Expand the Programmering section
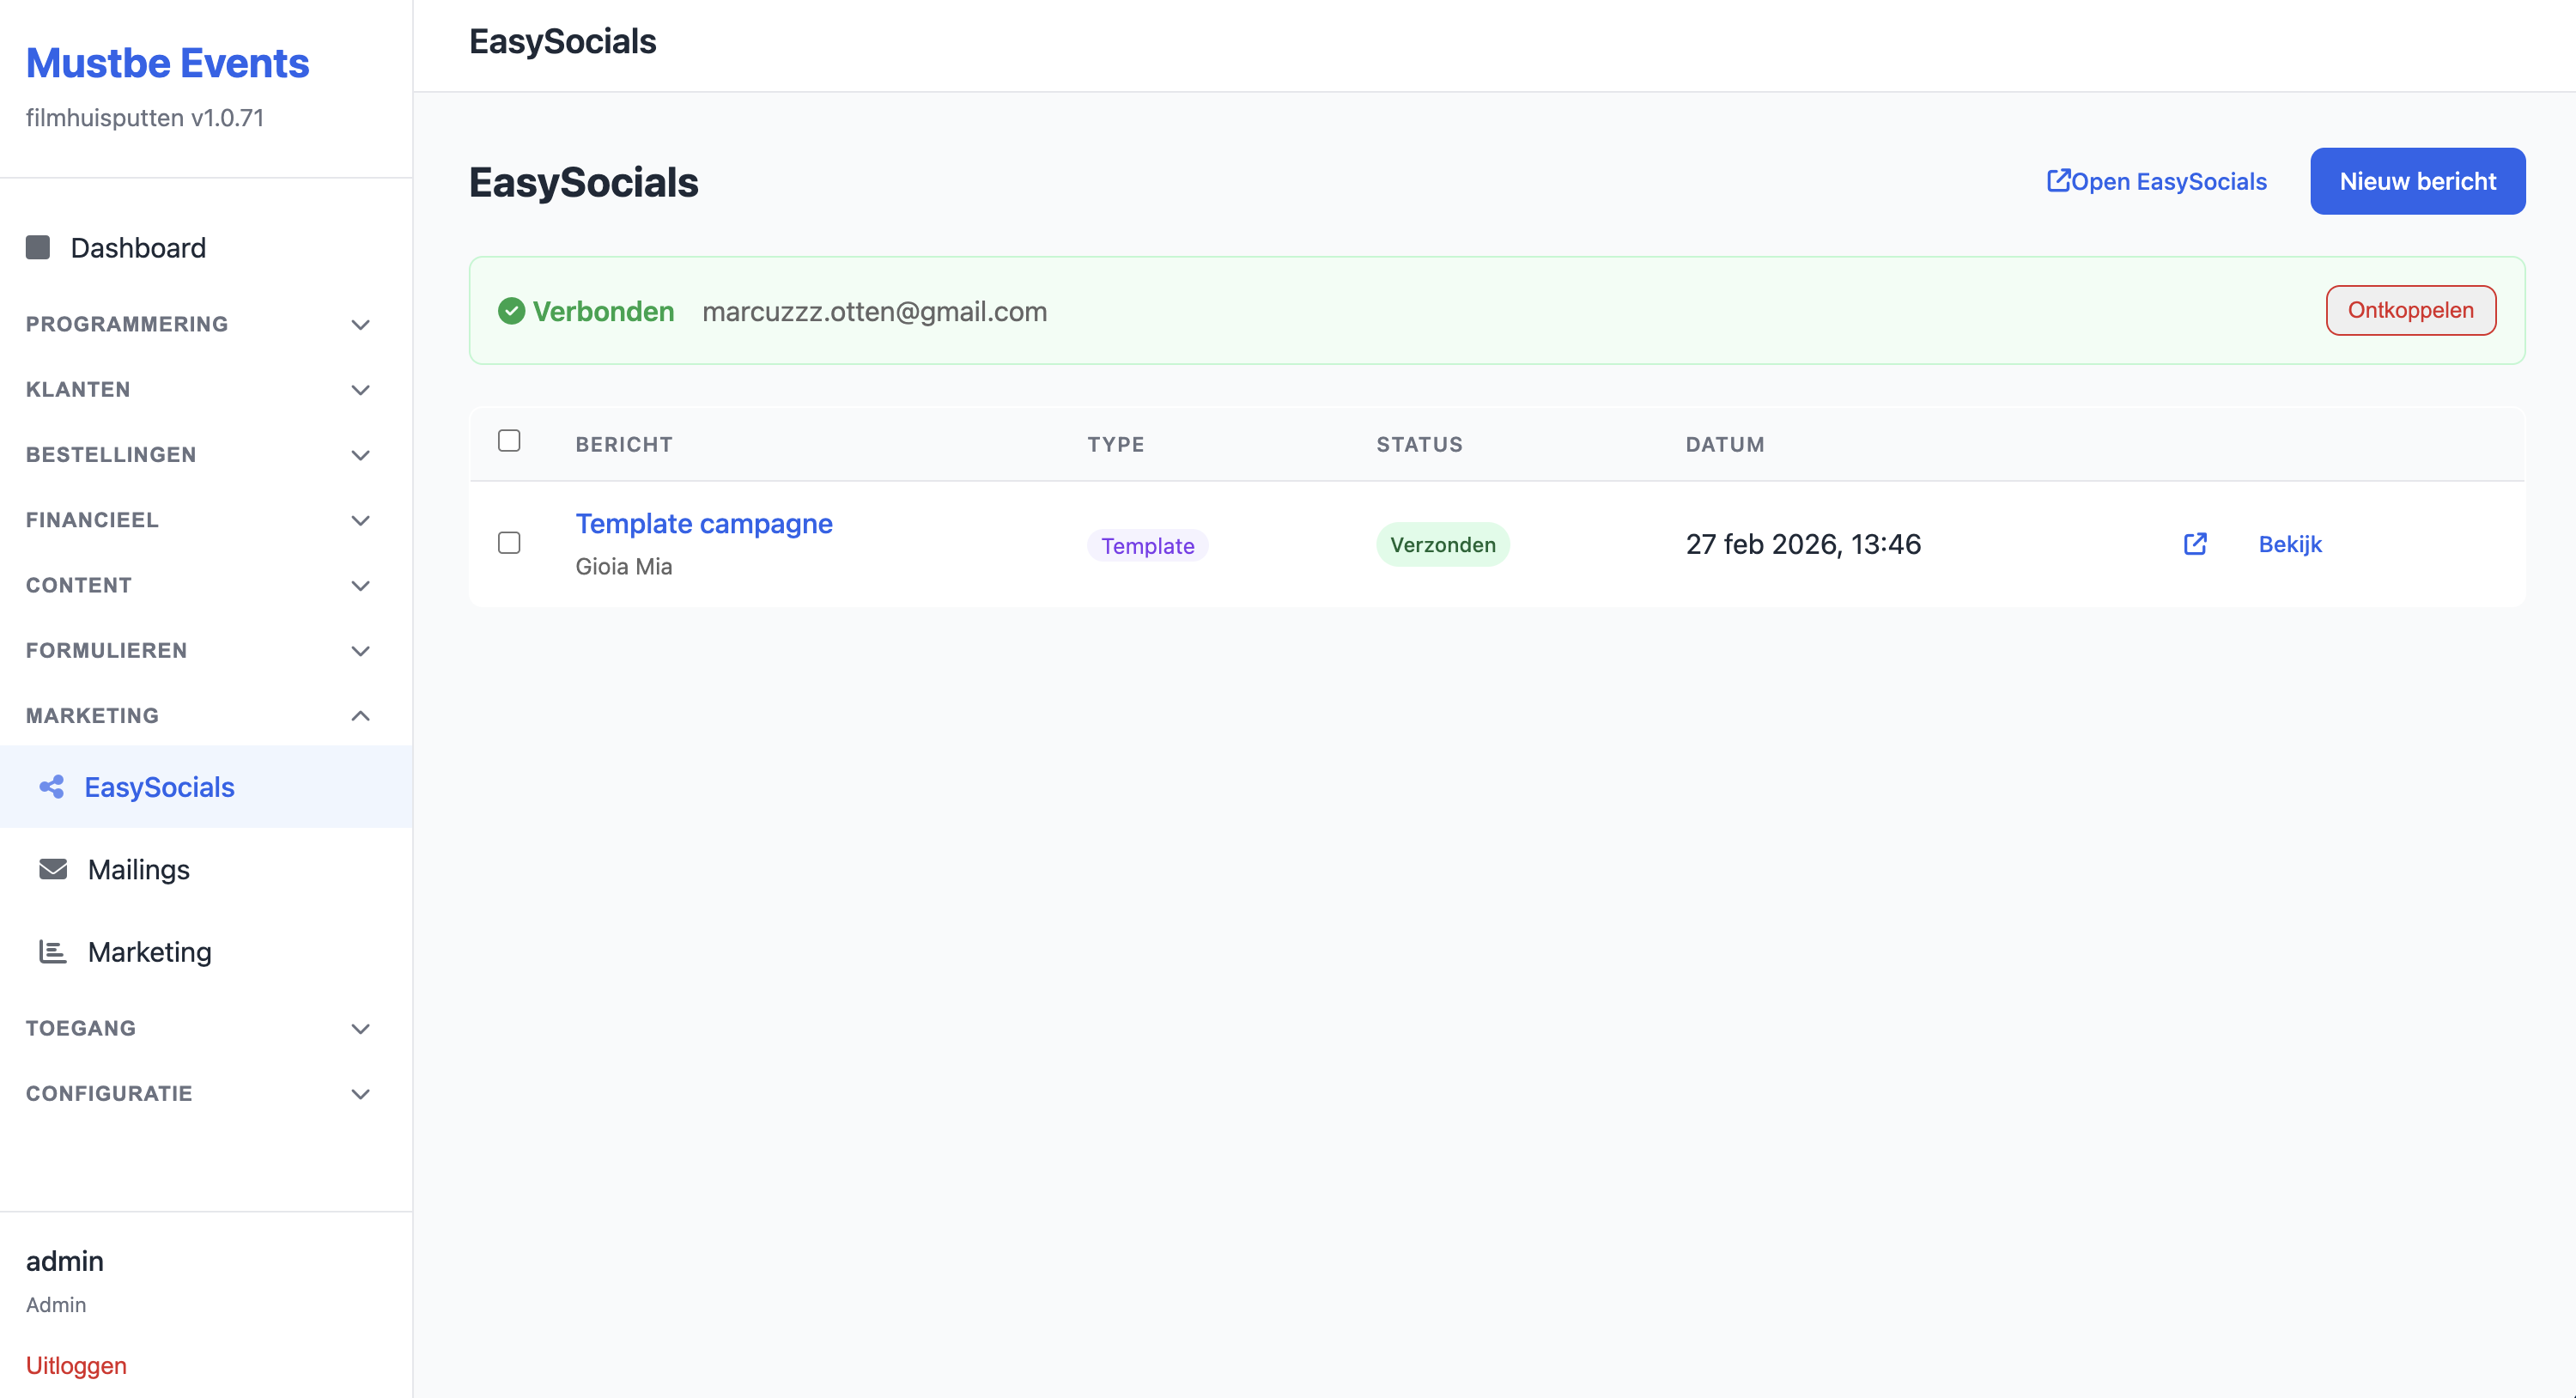2576x1398 pixels. (361, 324)
